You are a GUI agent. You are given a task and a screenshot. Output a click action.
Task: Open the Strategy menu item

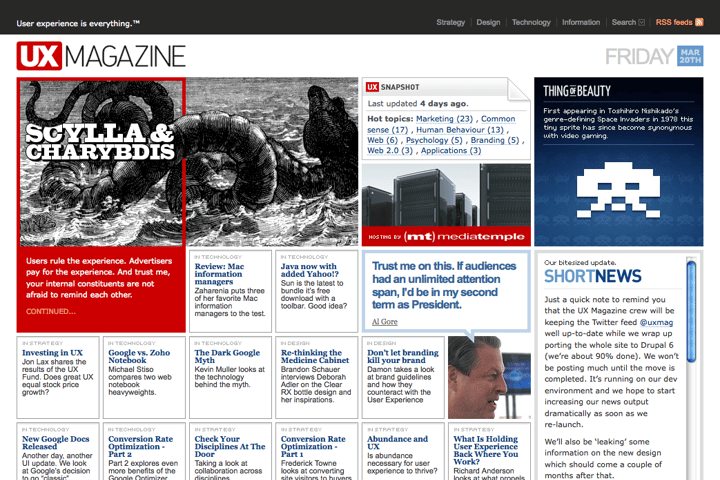[450, 22]
